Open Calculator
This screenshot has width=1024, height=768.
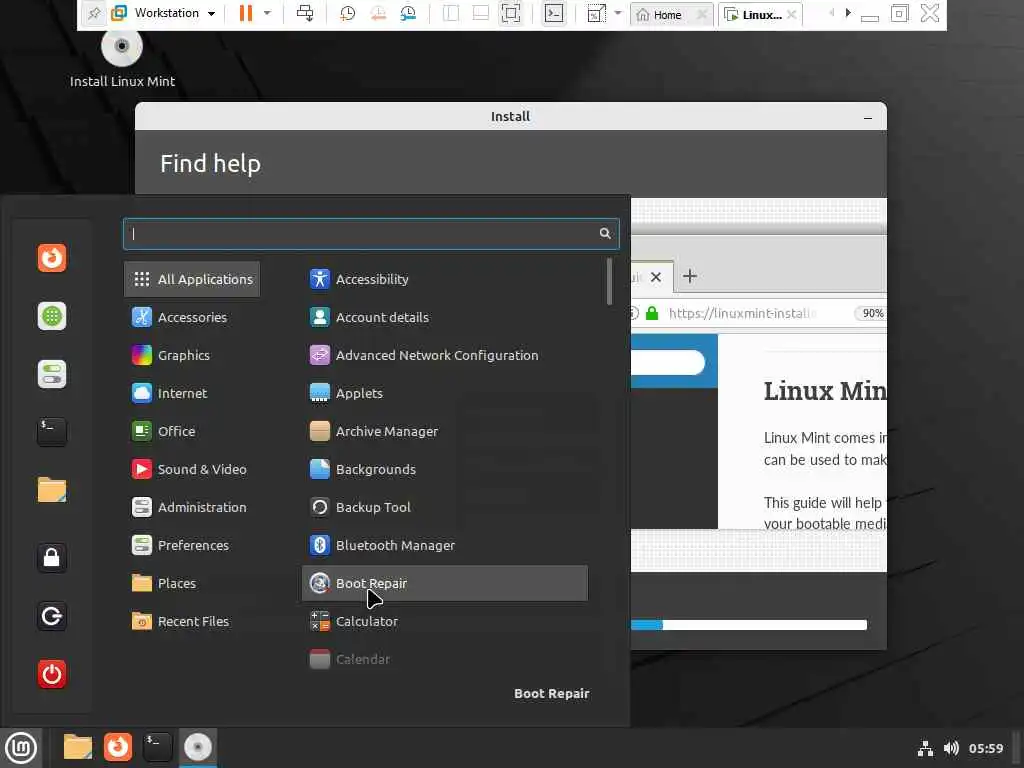coord(445,621)
